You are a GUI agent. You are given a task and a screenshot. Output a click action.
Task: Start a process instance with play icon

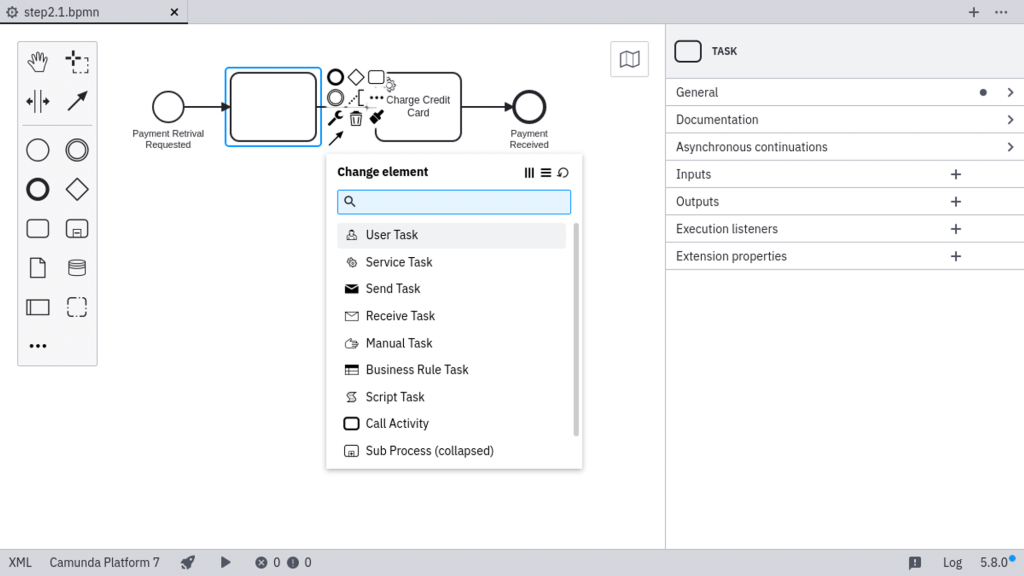(225, 563)
